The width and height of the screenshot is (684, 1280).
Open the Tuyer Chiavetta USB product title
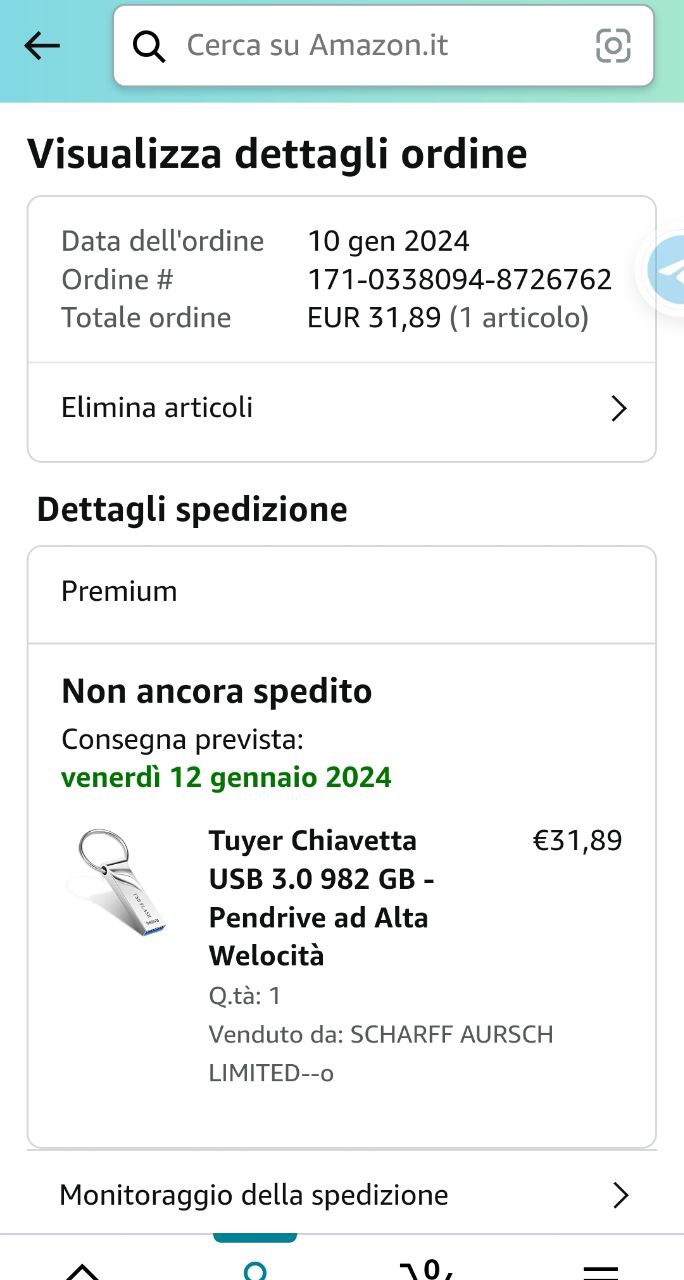click(318, 897)
